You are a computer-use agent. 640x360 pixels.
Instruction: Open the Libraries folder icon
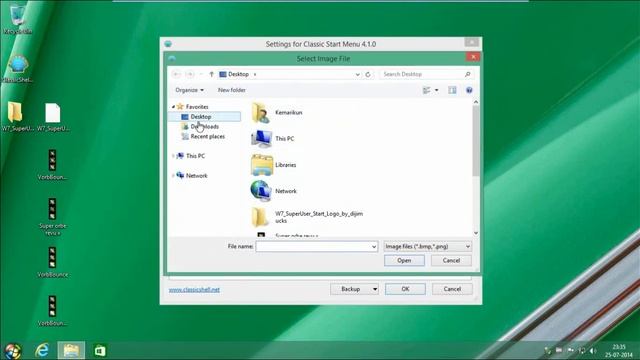pyautogui.click(x=262, y=165)
